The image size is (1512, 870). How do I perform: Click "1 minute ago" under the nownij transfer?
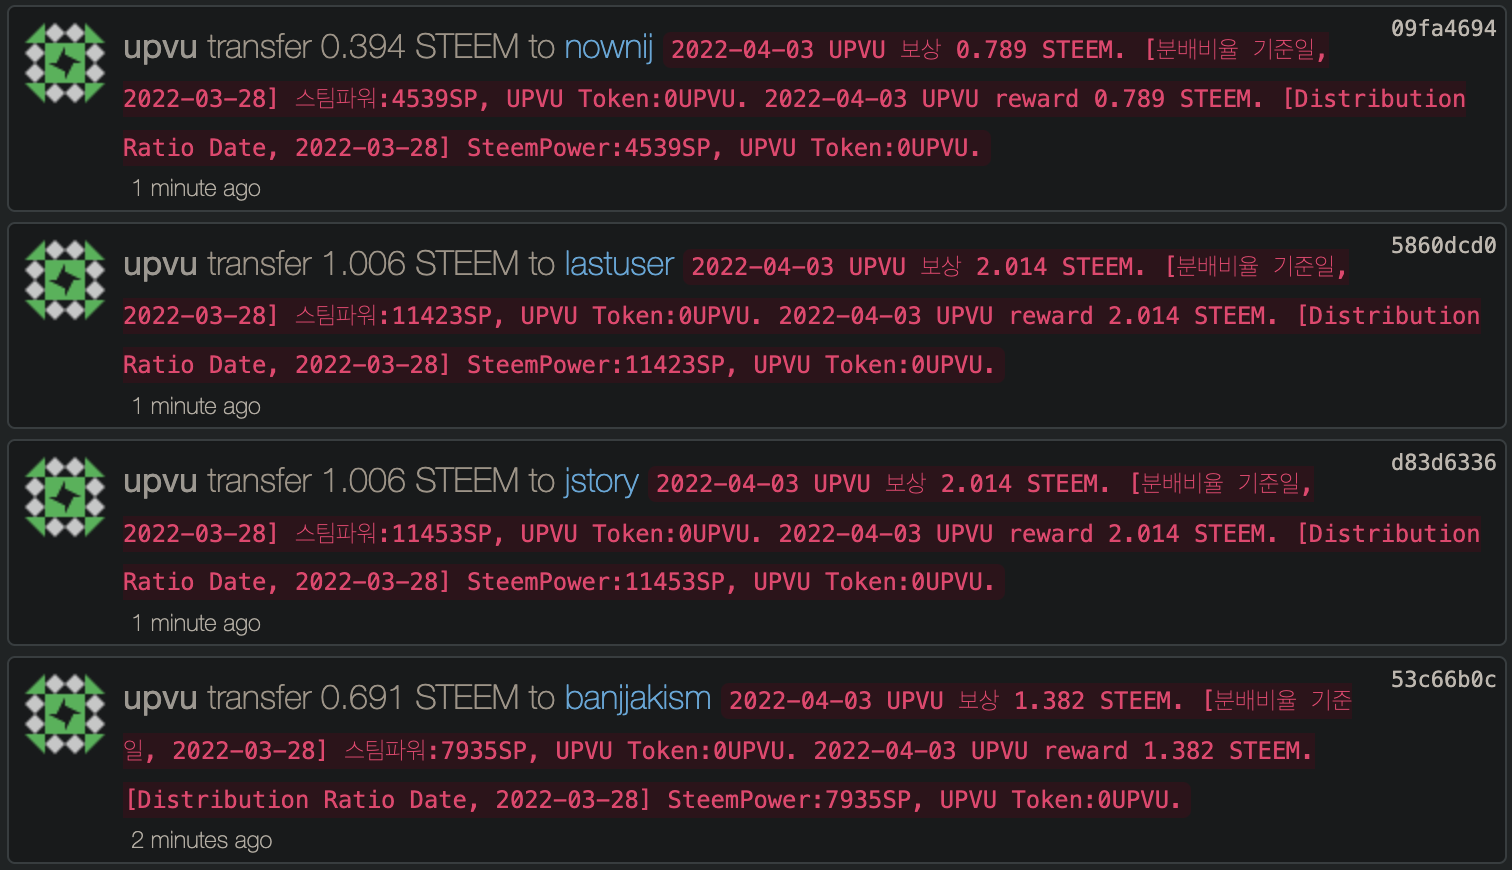196,188
